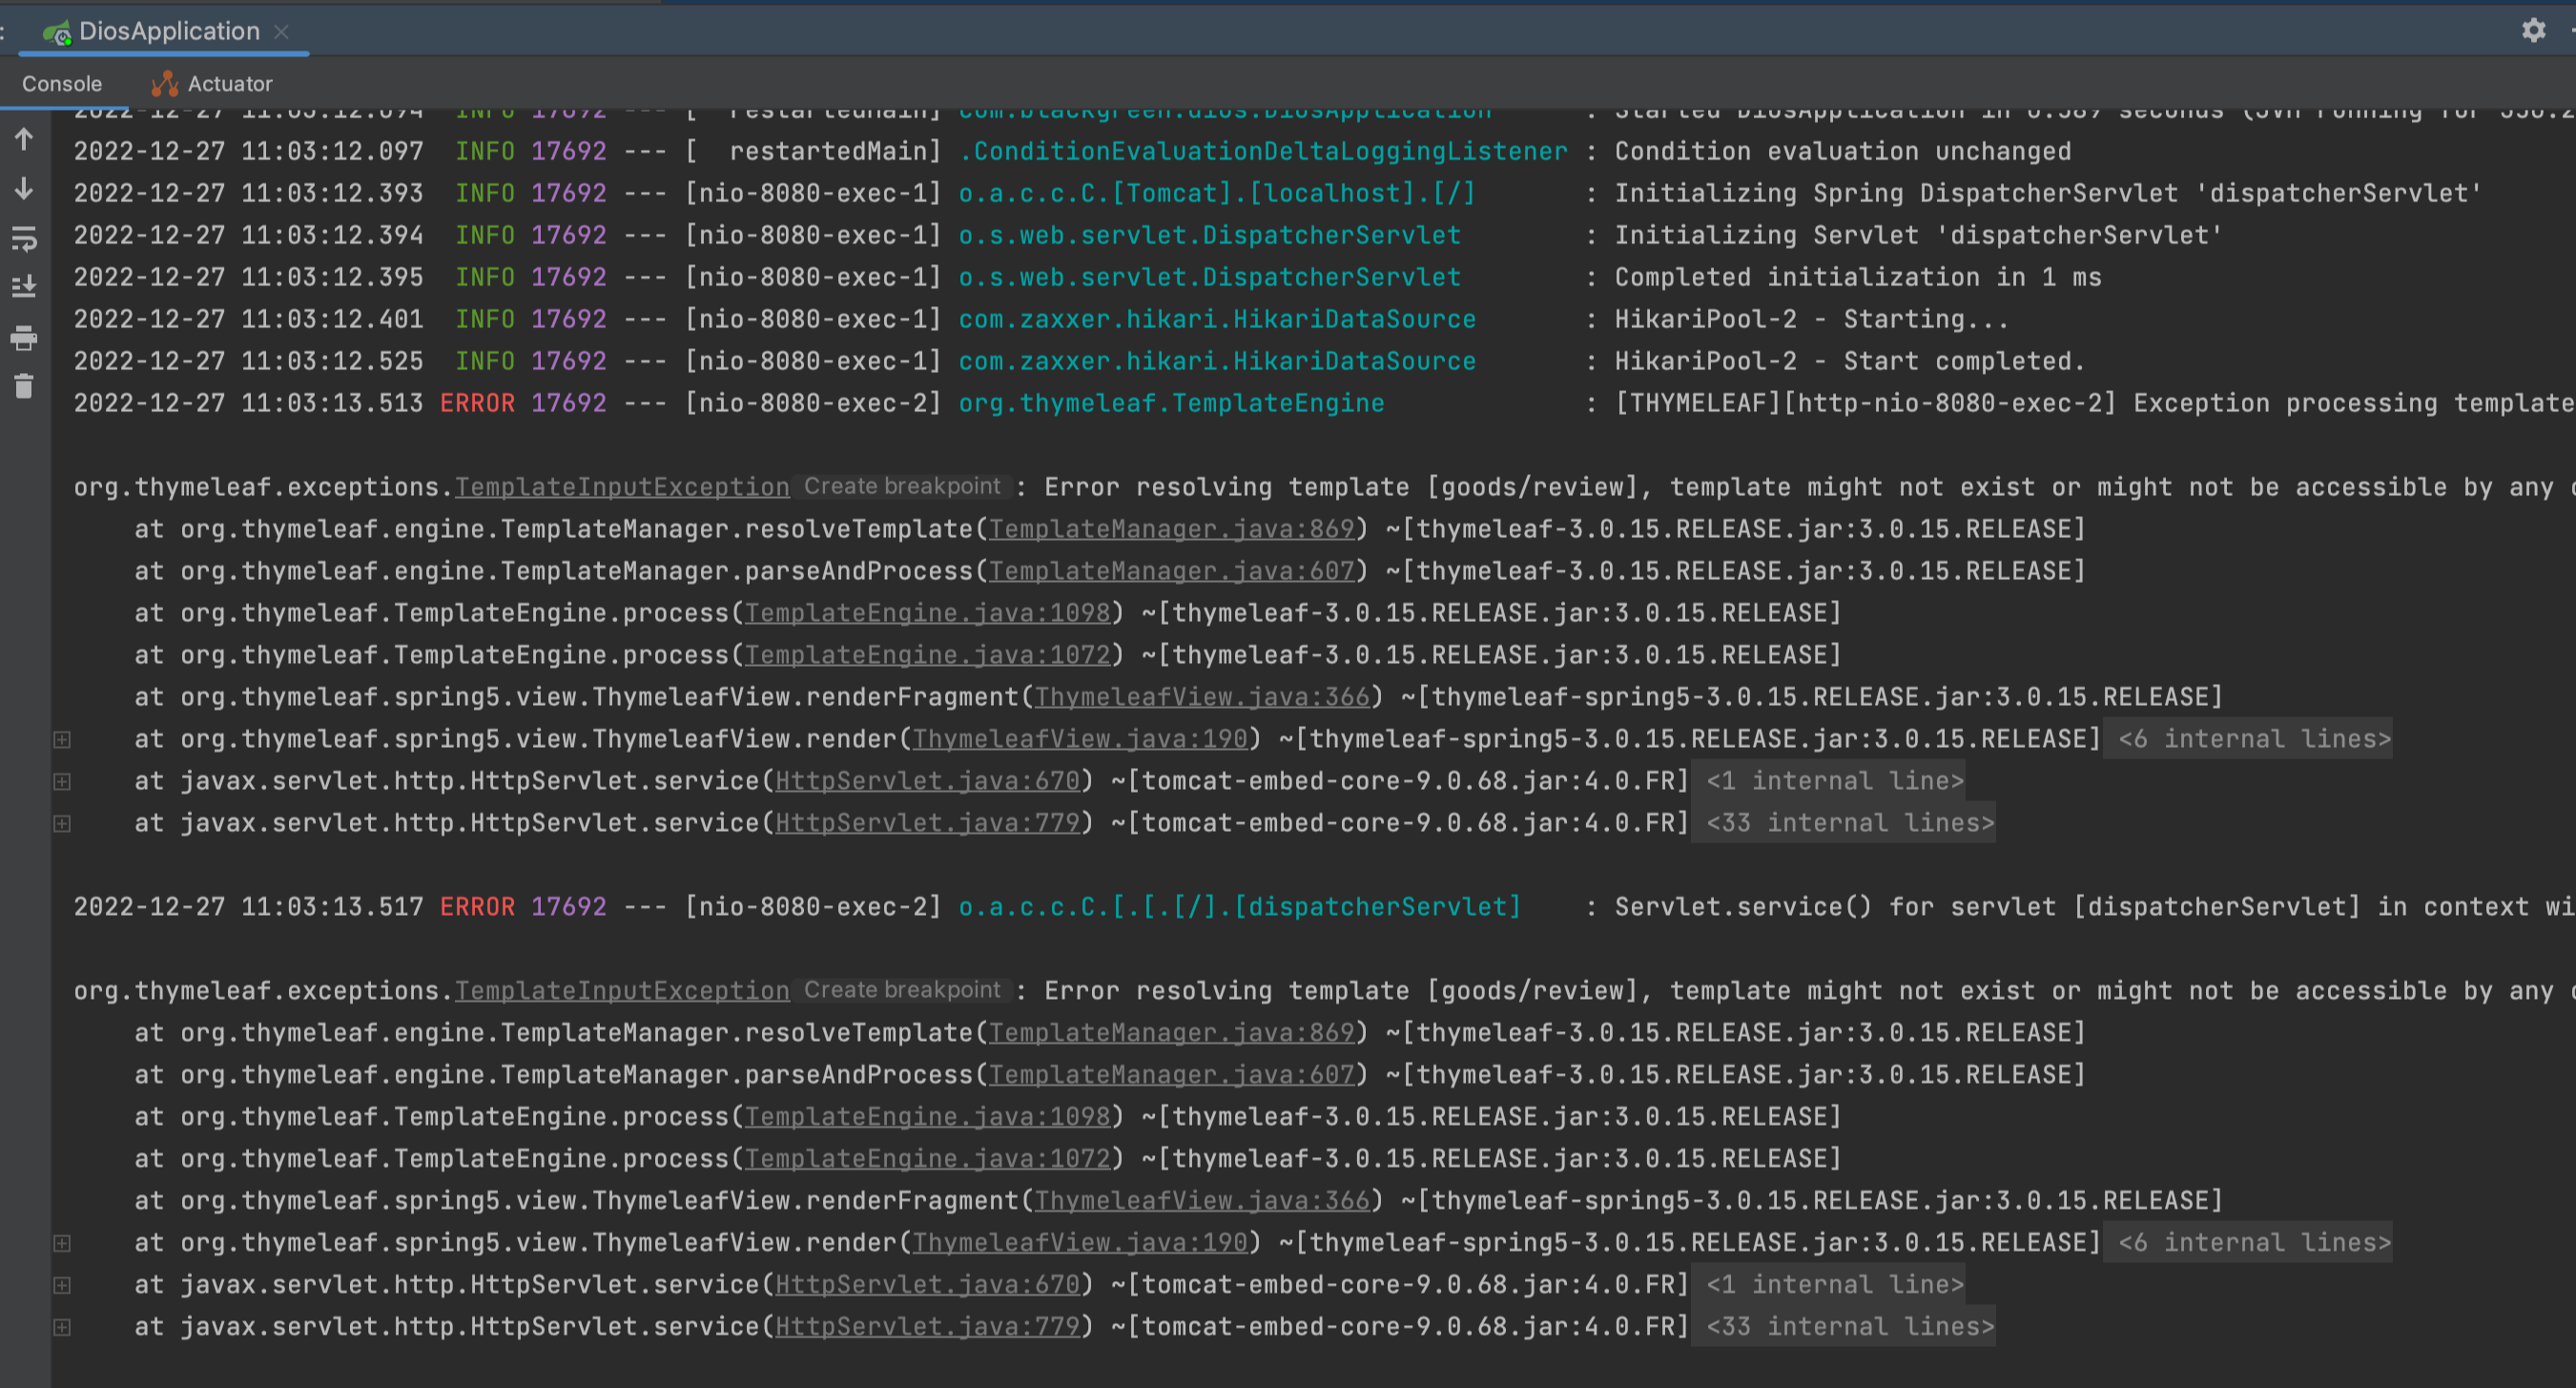Screen dimensions: 2576x1388
Task: Toggle soft-wrap in the console
Action: pos(24,238)
